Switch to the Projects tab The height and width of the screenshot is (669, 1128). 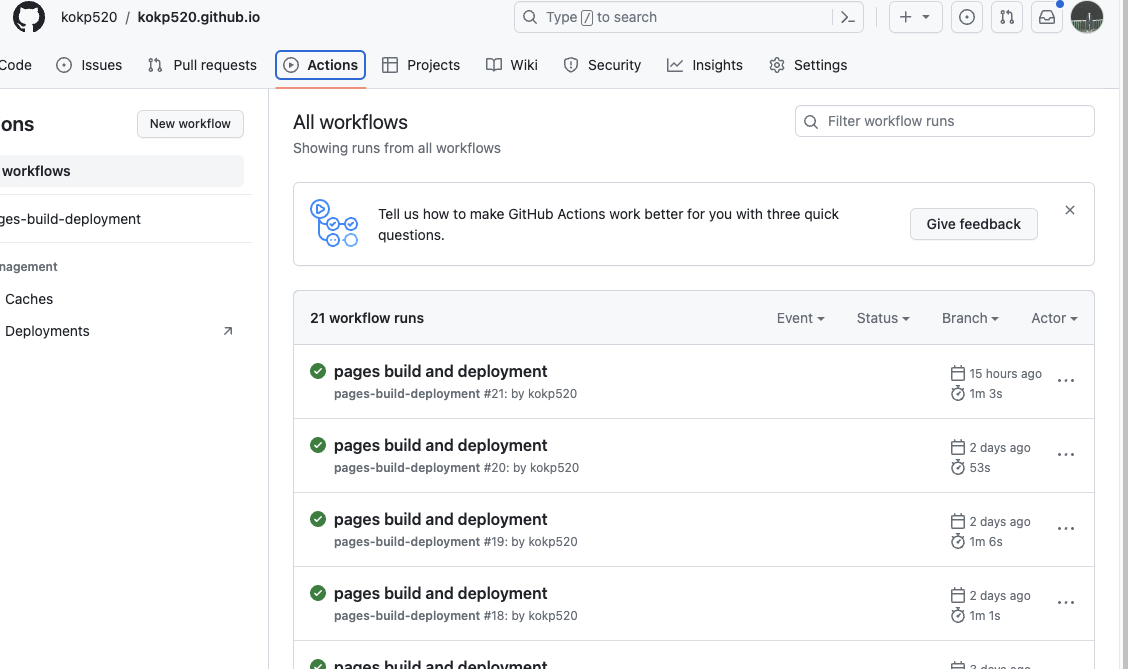click(x=421, y=65)
